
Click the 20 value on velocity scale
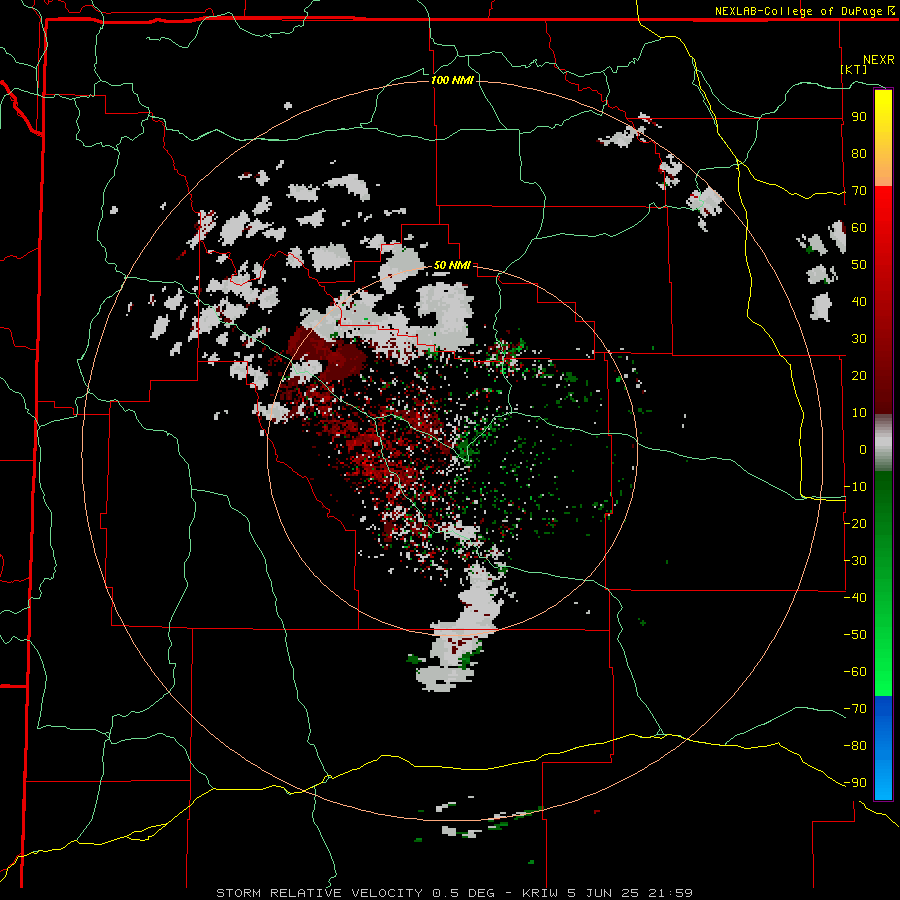click(x=859, y=375)
